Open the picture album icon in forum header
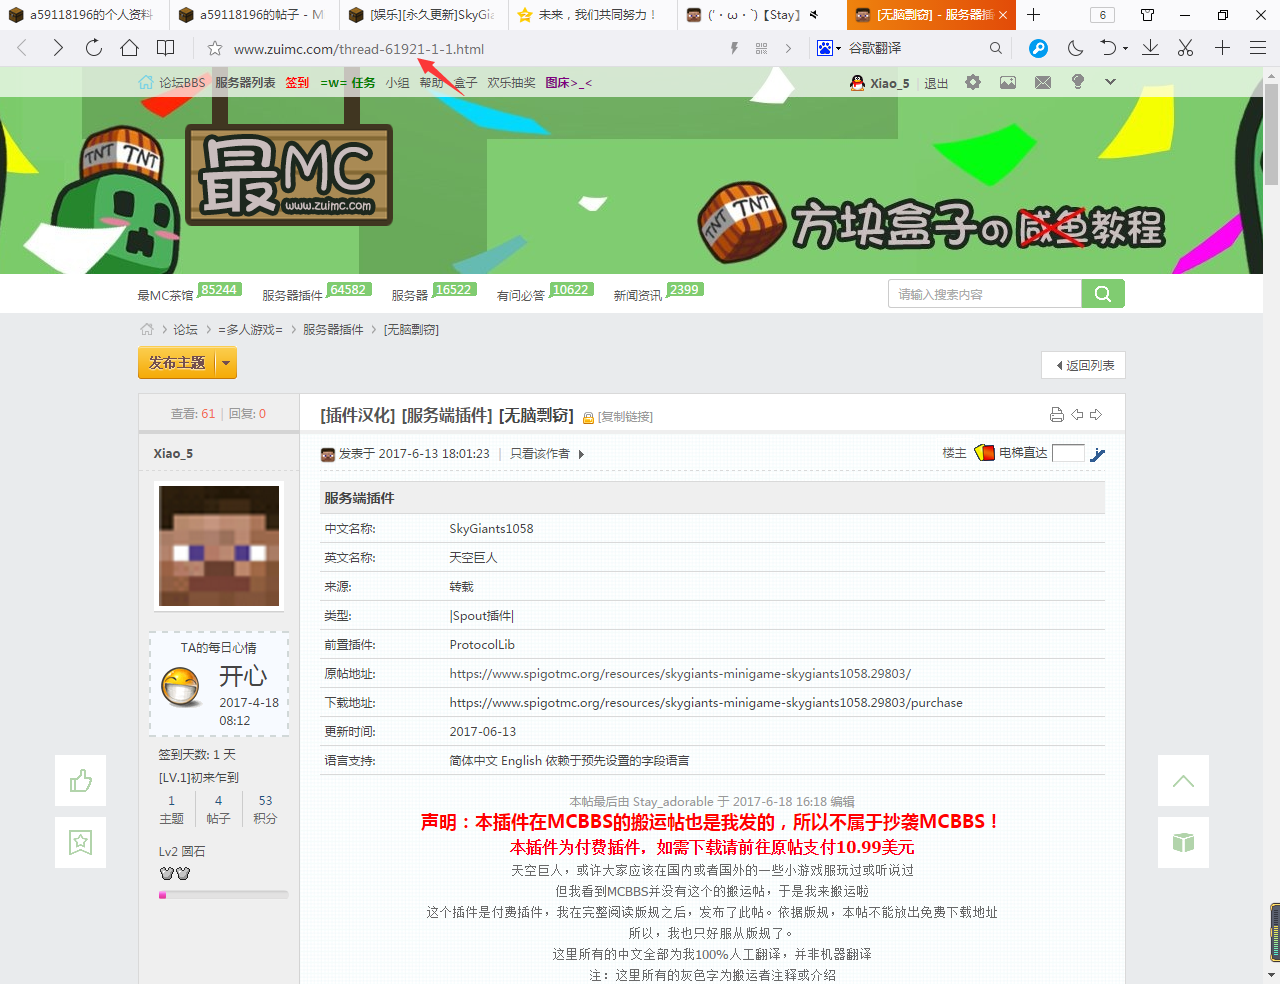The width and height of the screenshot is (1280, 984). click(1008, 82)
